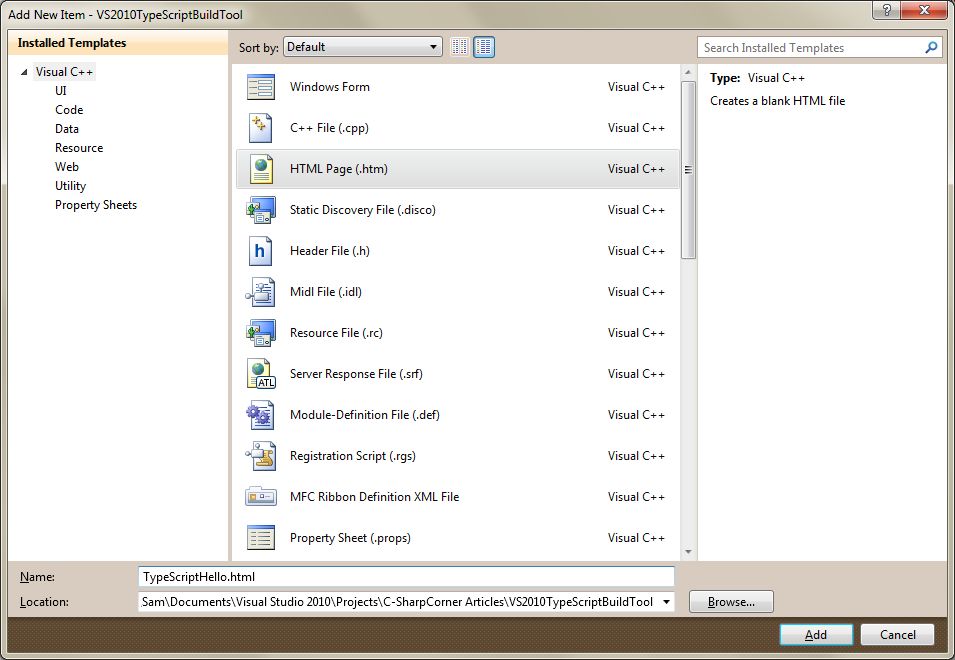Select Registration Script (.rgs) name

coord(353,456)
